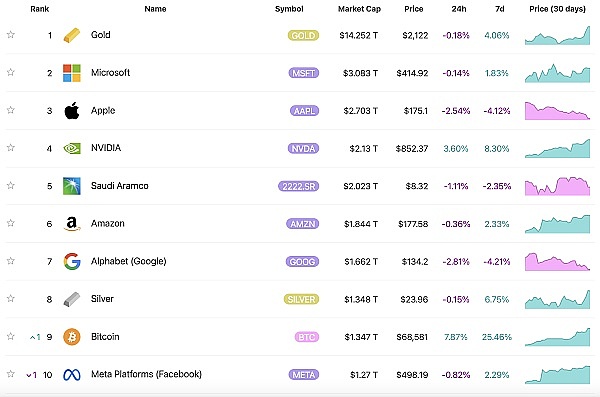Click the NVDA symbol badge
The image size is (600, 397).
pos(303,148)
